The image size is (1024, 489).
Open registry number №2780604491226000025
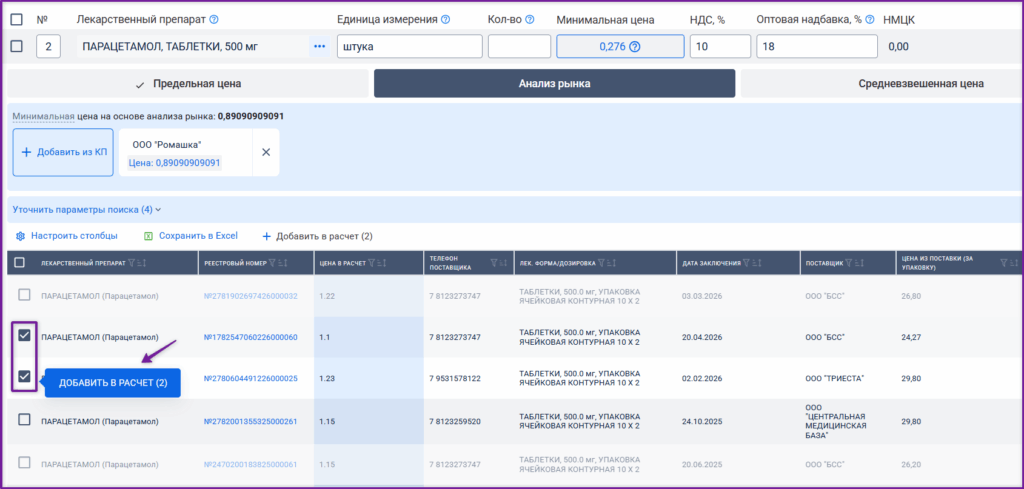tap(251, 378)
